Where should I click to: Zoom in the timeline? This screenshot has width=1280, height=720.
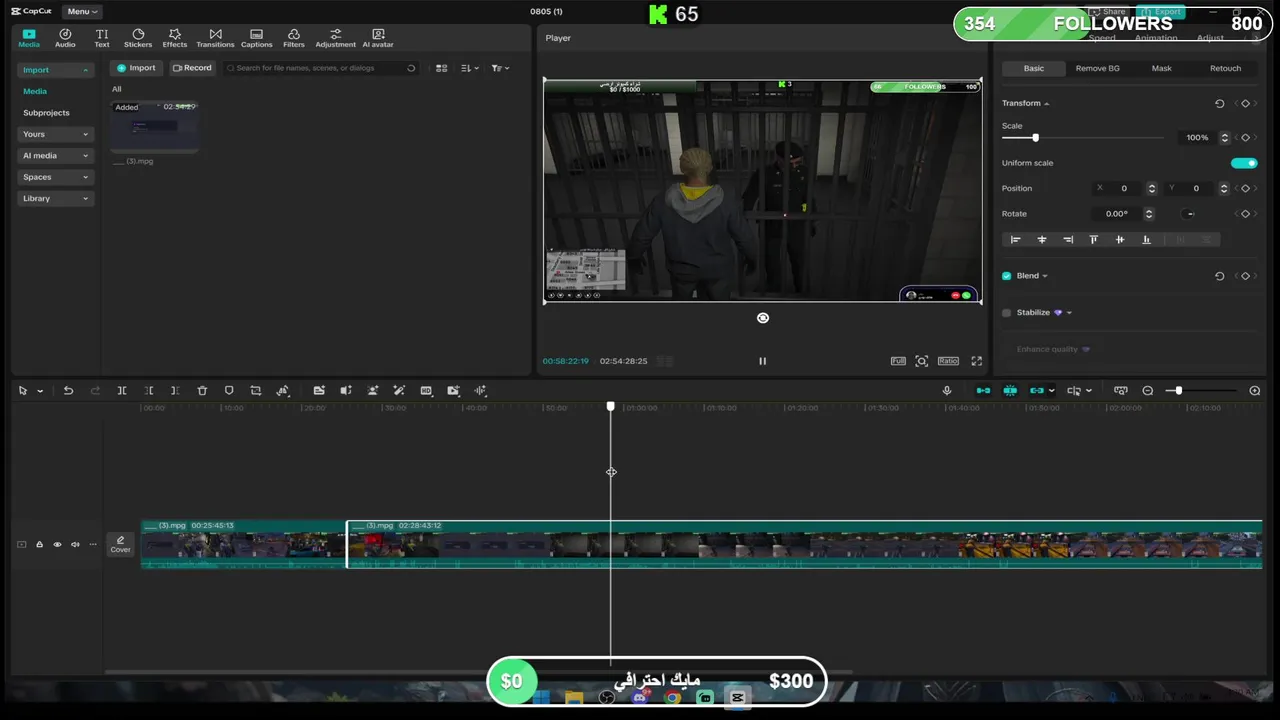(1255, 391)
